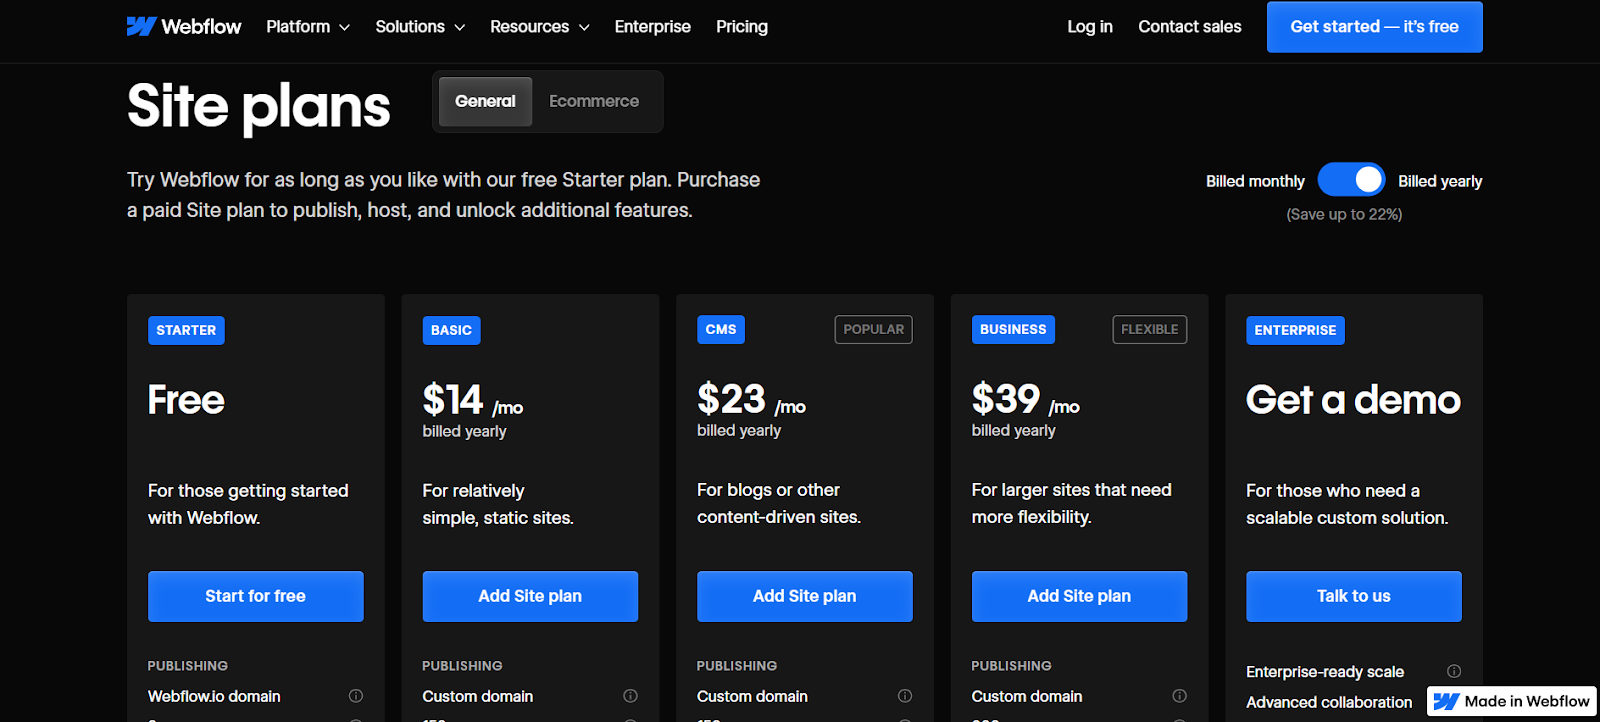Image resolution: width=1600 pixels, height=722 pixels.
Task: Click PUBLISHING heading in the Basic plan
Action: coord(462,666)
